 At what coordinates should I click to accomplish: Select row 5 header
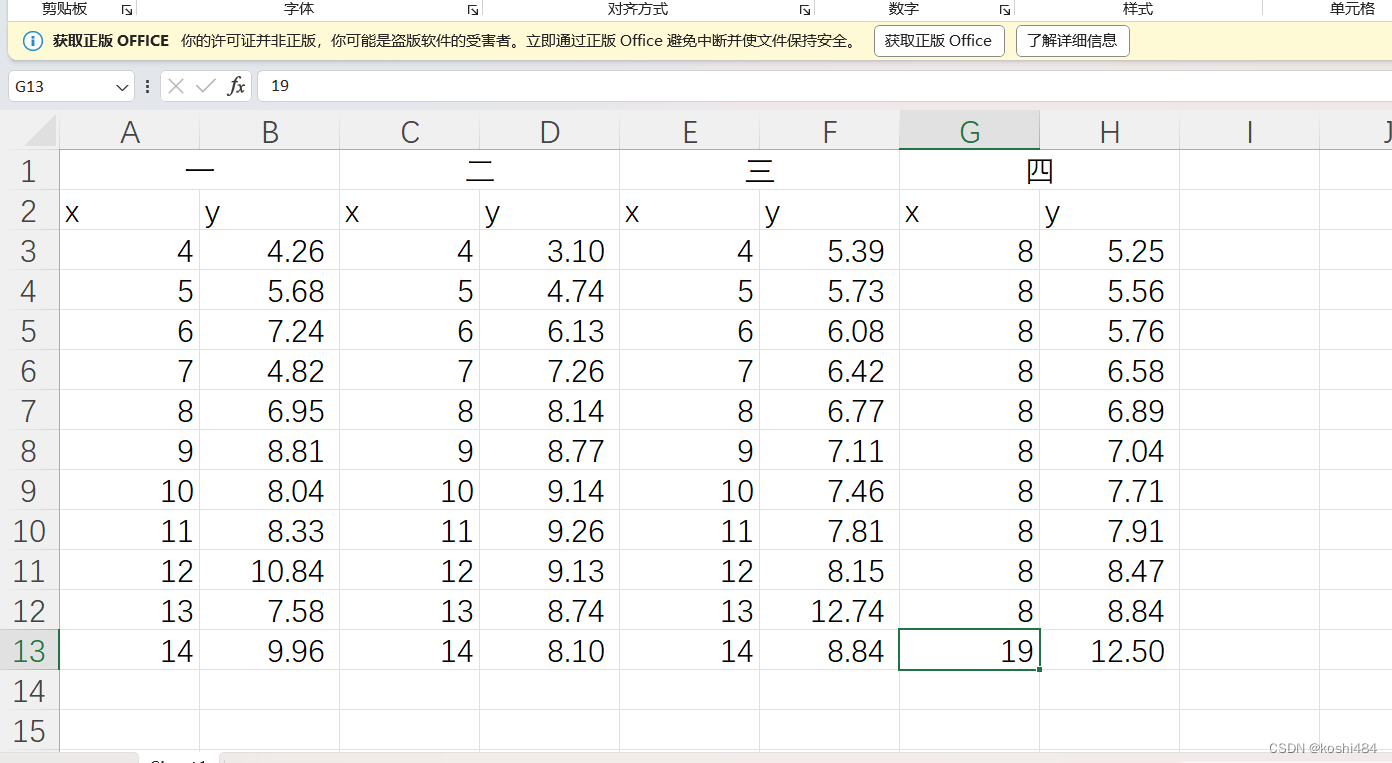pos(29,331)
